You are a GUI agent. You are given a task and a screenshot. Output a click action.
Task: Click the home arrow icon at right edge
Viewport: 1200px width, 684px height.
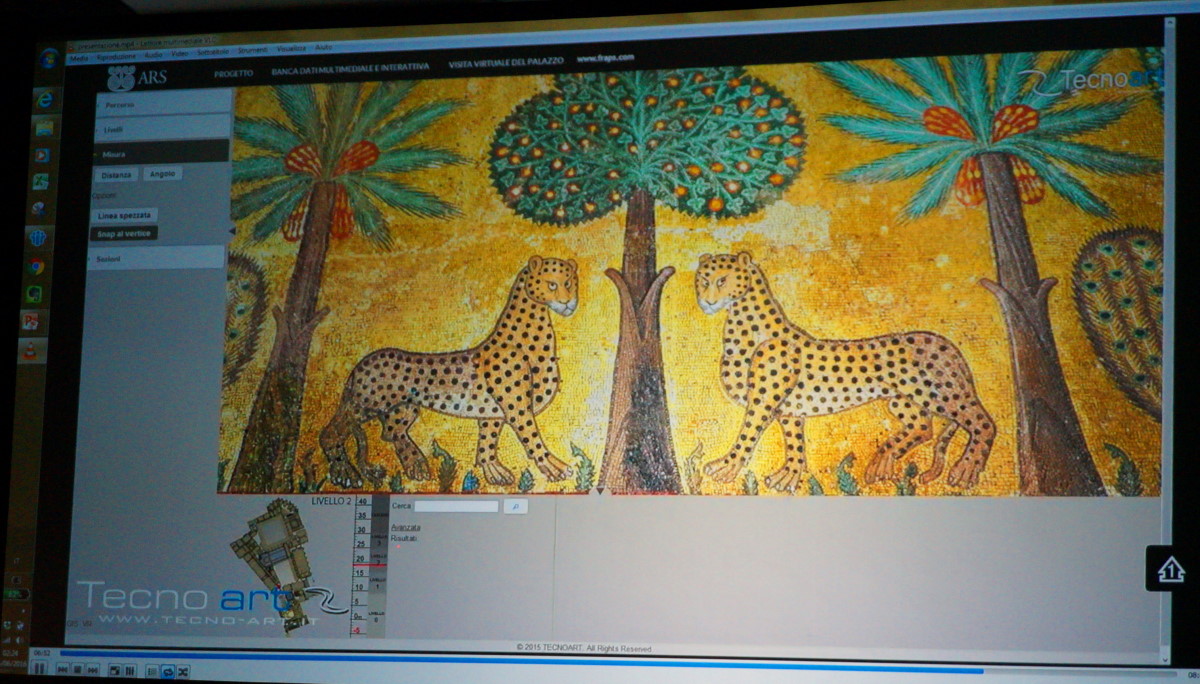click(x=1170, y=570)
